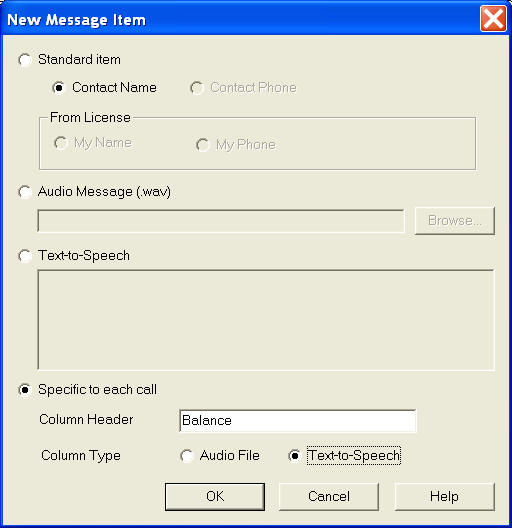Click the From License group label
The image size is (512, 528).
pyautogui.click(x=90, y=118)
